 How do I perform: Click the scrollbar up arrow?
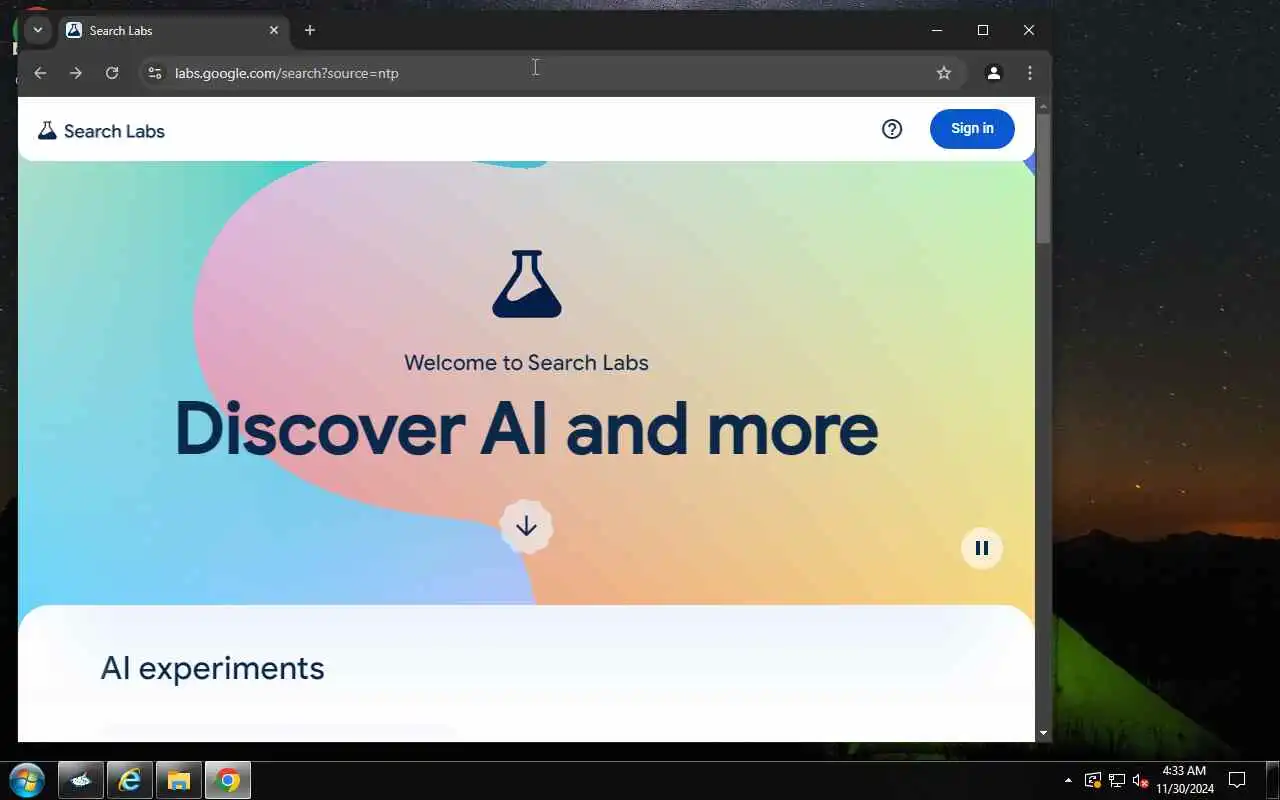tap(1044, 105)
